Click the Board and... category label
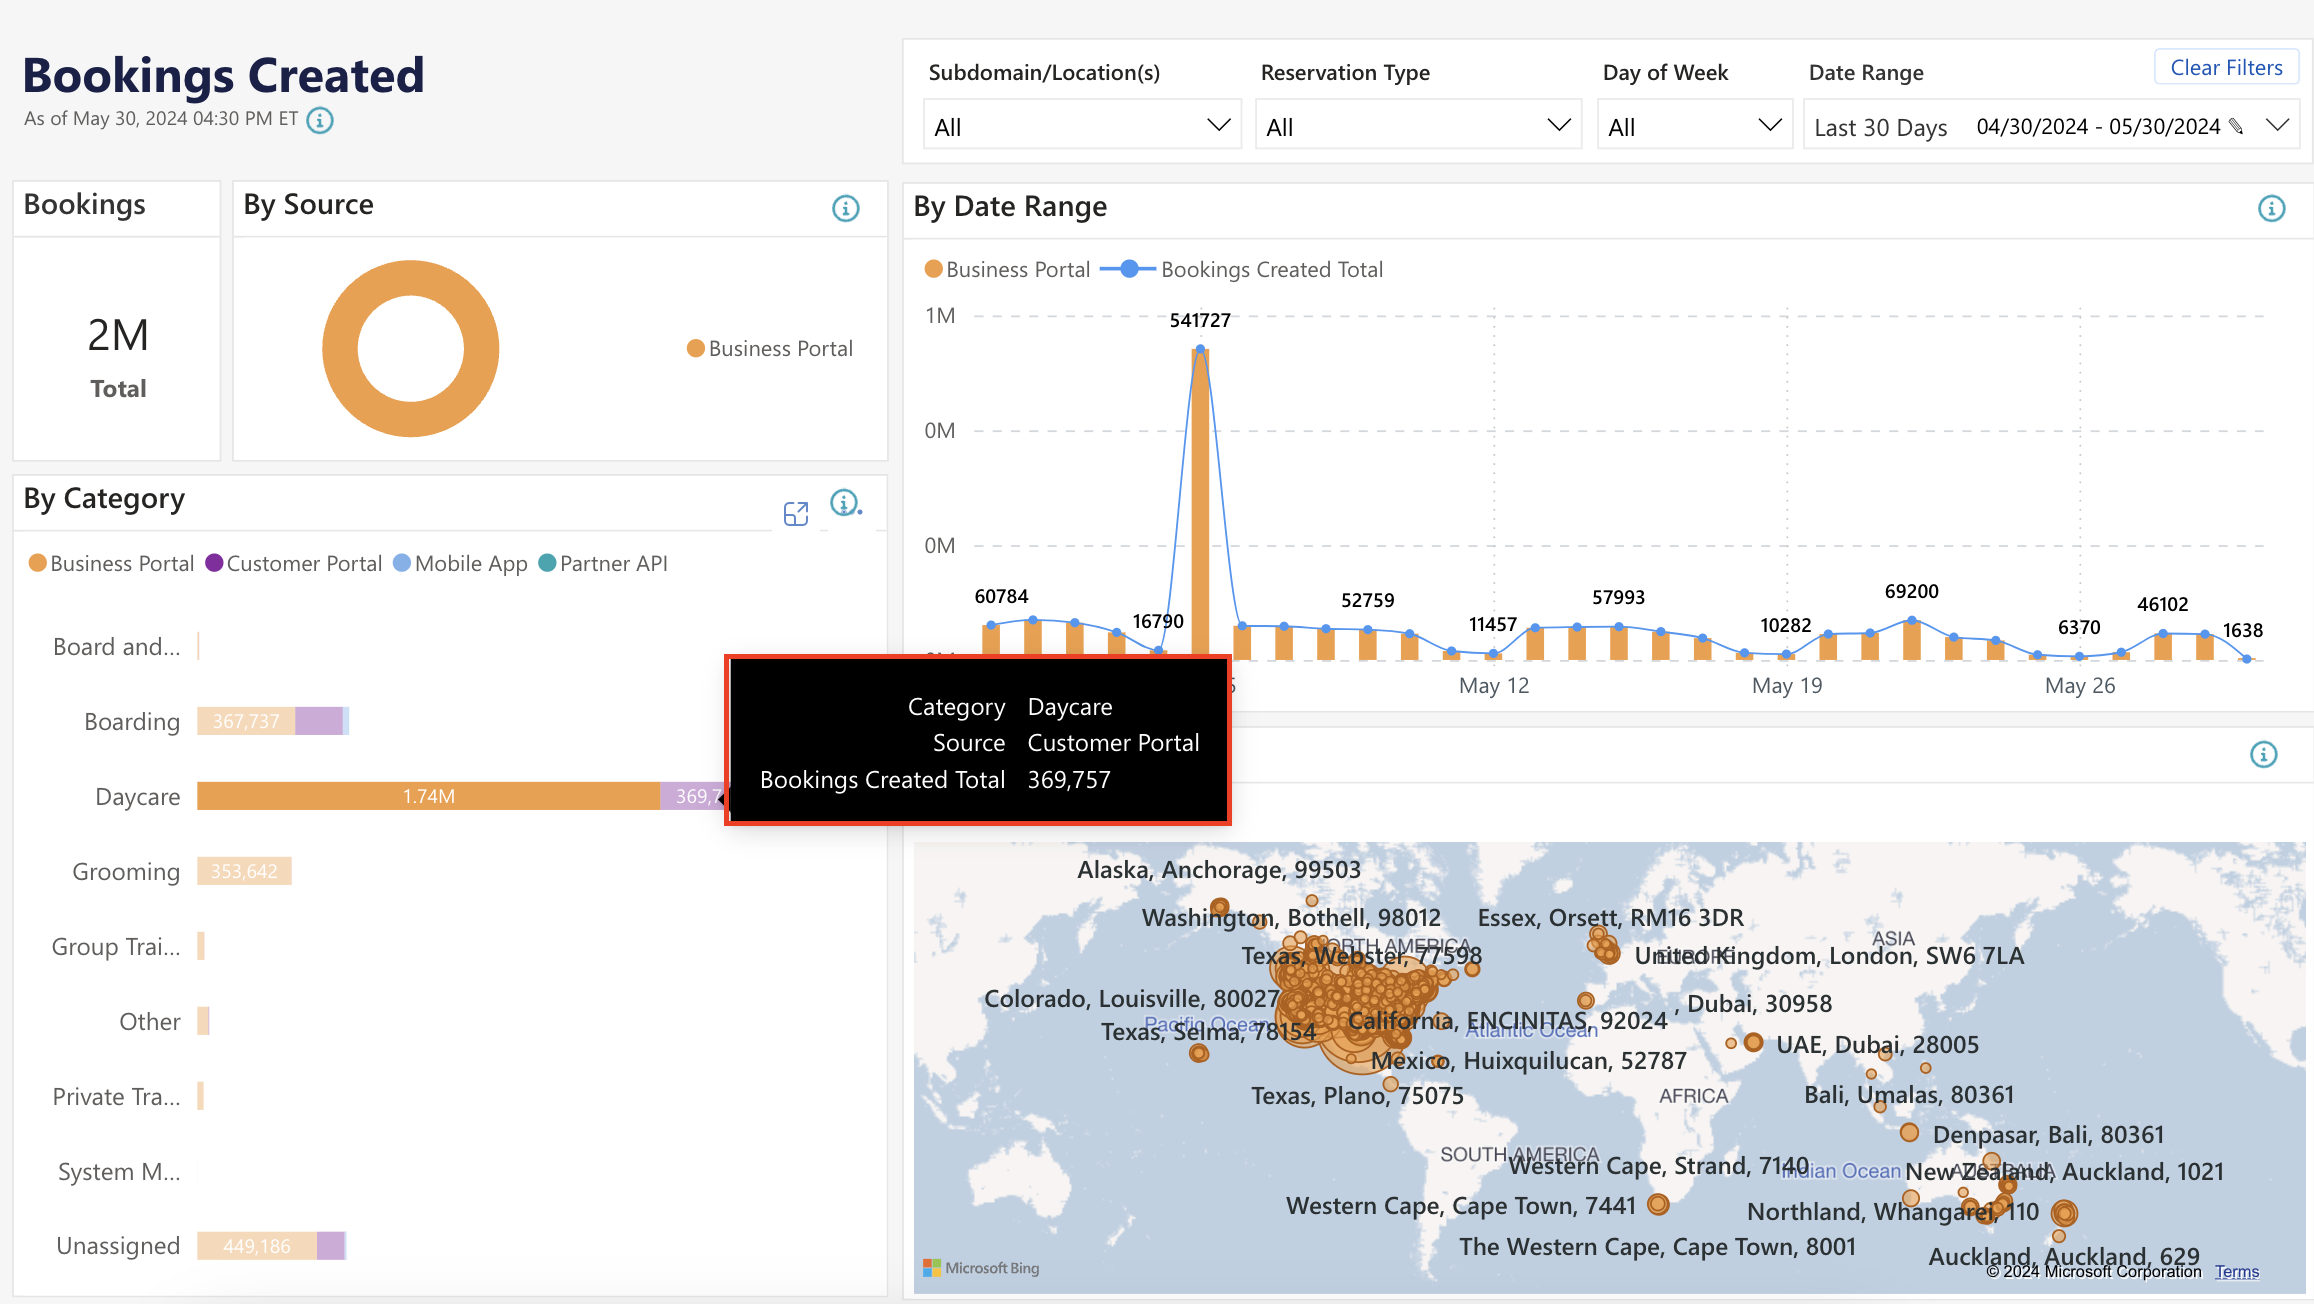This screenshot has width=2314, height=1304. 116,647
